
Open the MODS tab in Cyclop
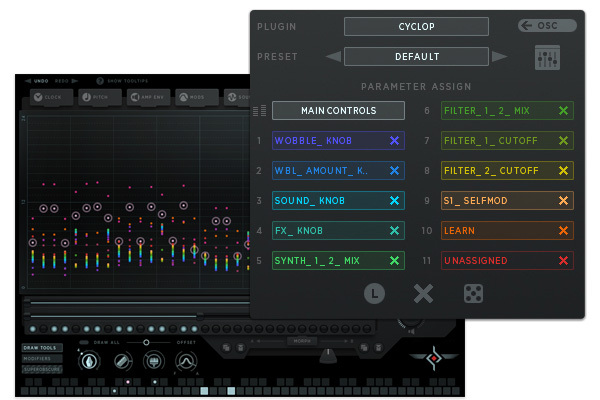pos(197,97)
